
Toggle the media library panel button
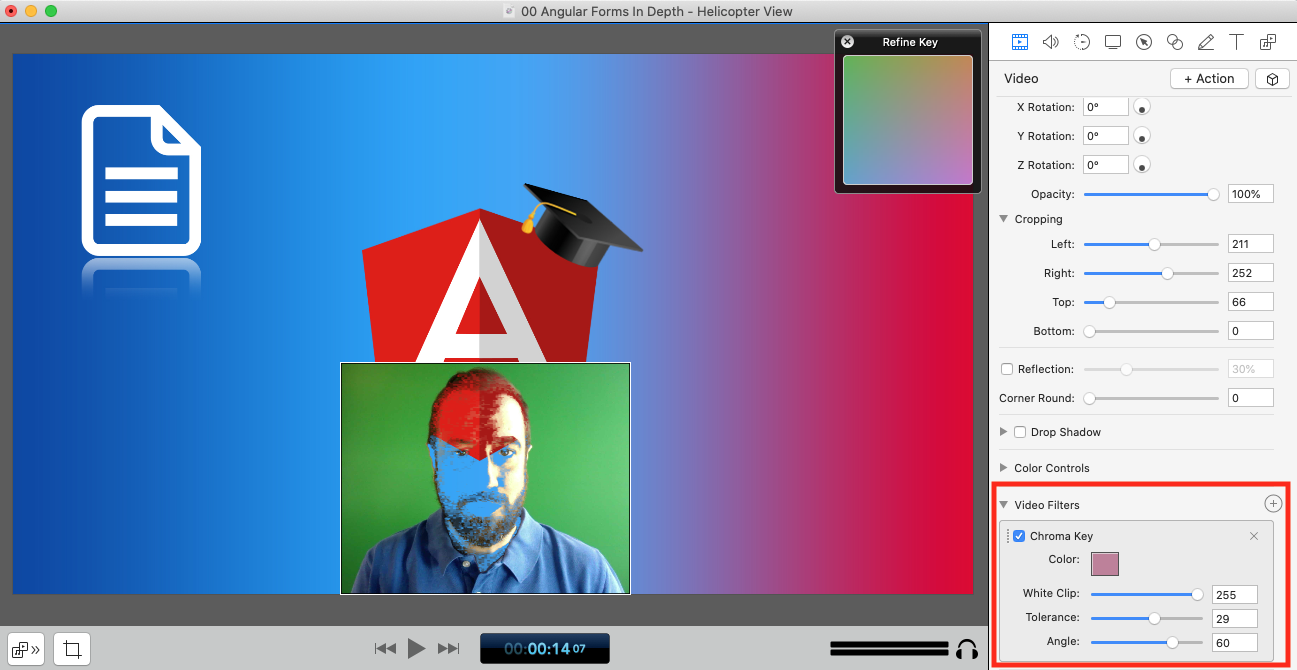[x=25, y=649]
